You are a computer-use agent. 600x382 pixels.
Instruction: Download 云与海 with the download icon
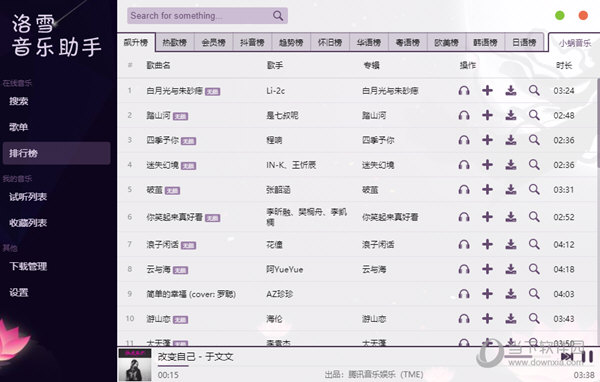510,269
